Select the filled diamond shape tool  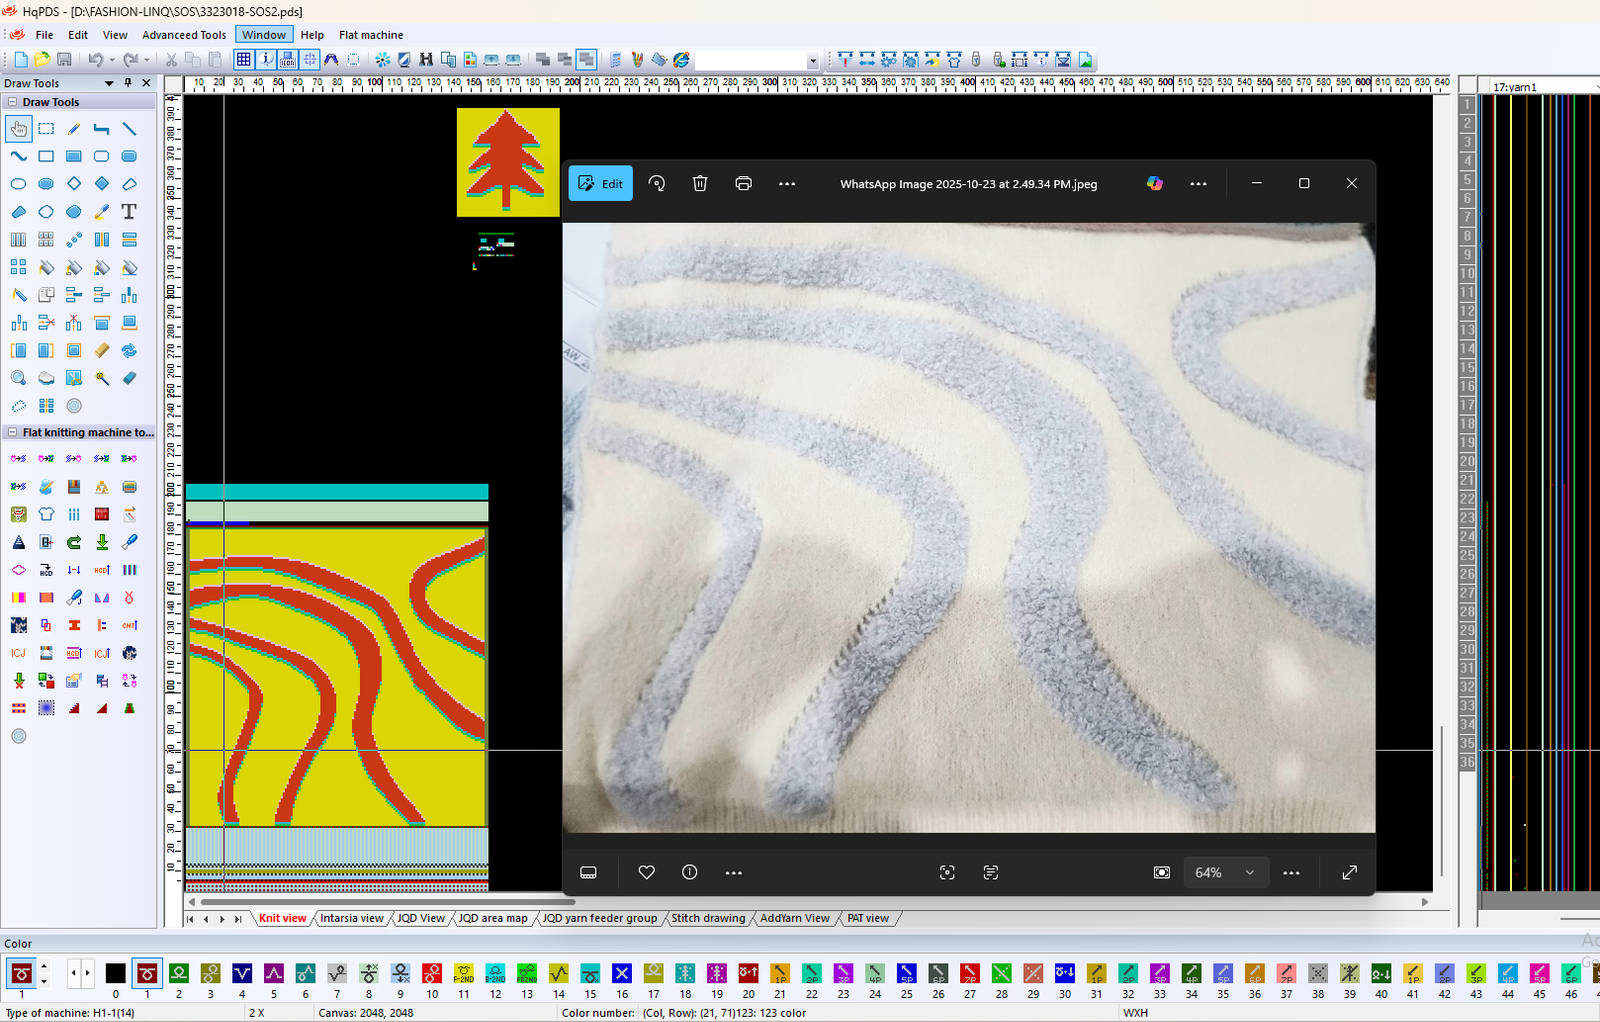102,184
